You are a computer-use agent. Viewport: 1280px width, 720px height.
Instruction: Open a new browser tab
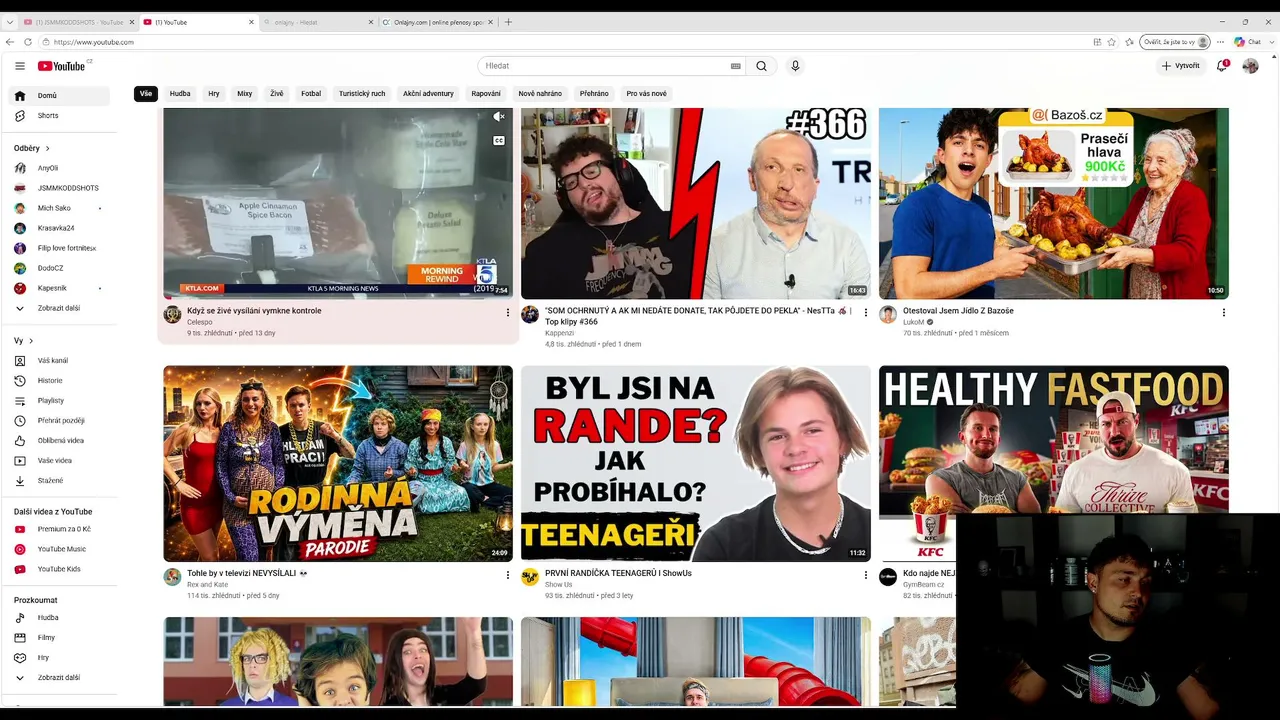point(508,22)
